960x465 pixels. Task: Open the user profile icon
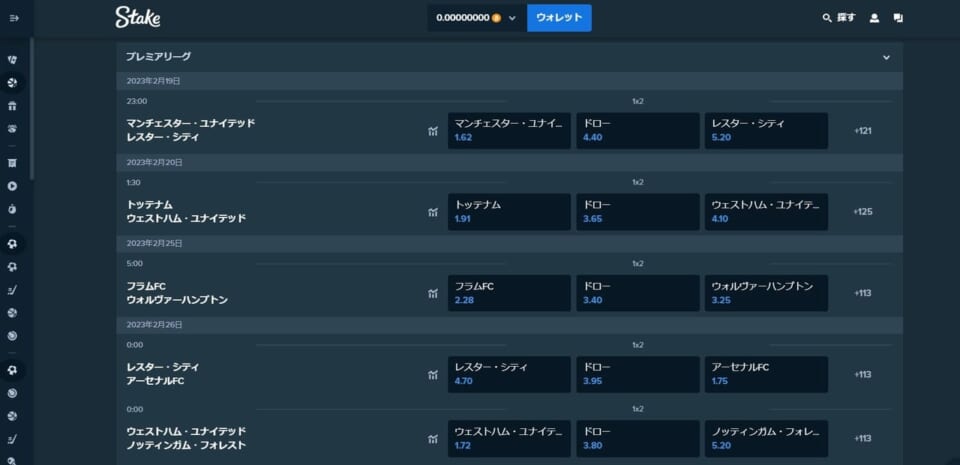click(x=874, y=18)
